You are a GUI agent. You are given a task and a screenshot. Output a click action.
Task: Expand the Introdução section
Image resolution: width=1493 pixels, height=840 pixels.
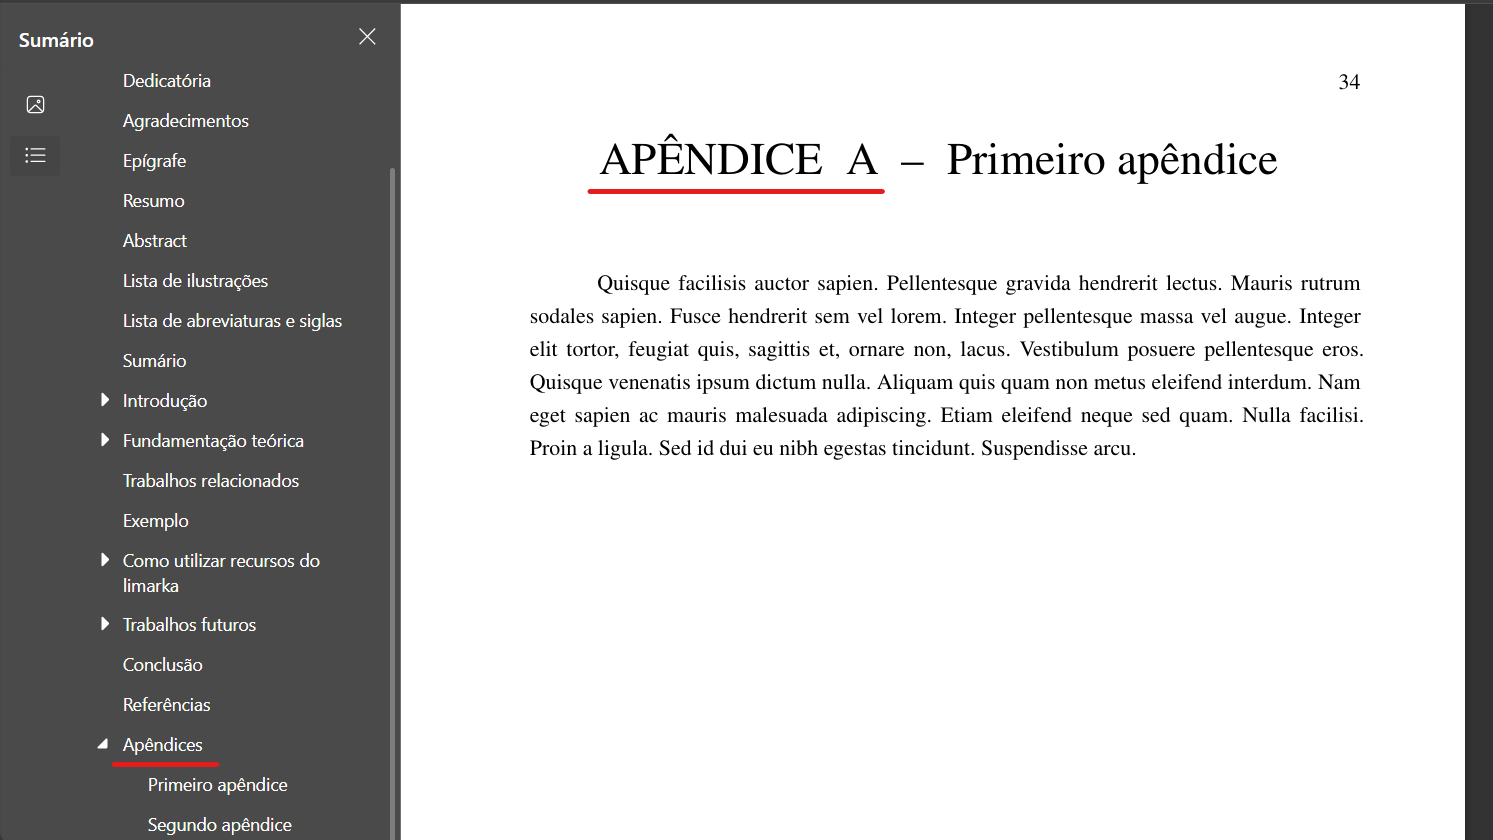point(105,400)
